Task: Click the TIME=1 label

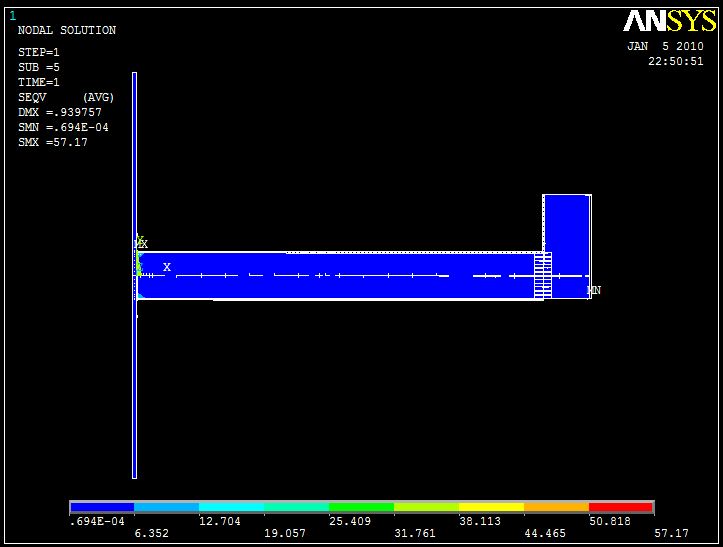Action: [x=39, y=82]
